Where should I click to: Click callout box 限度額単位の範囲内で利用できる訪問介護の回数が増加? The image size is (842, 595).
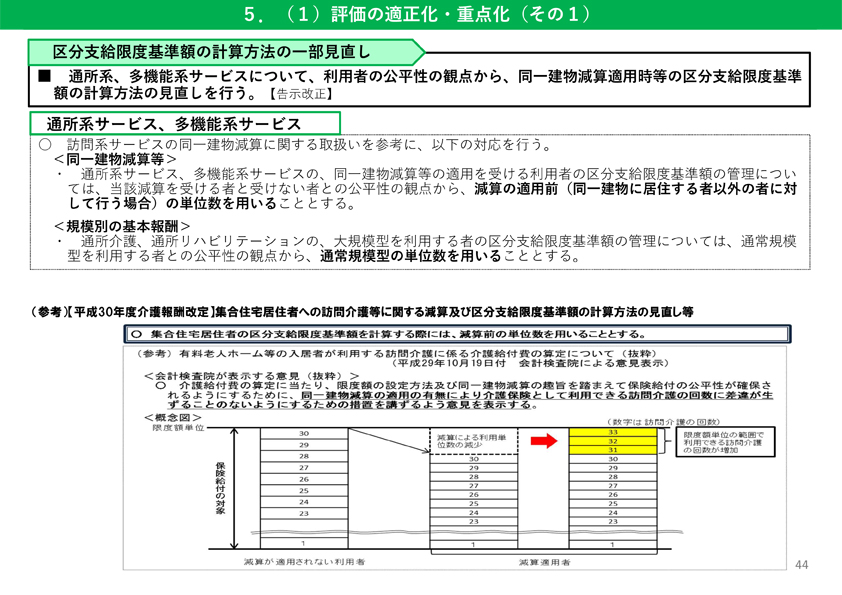point(725,442)
